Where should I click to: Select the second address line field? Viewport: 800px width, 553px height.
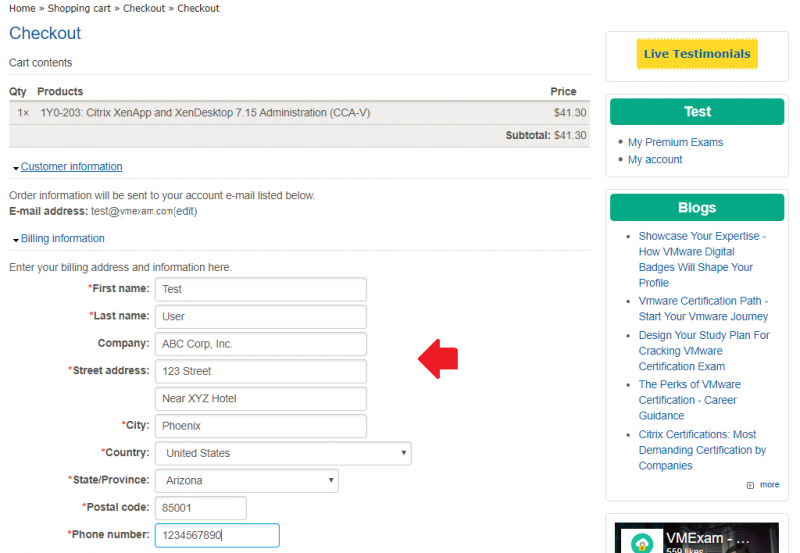coord(260,398)
